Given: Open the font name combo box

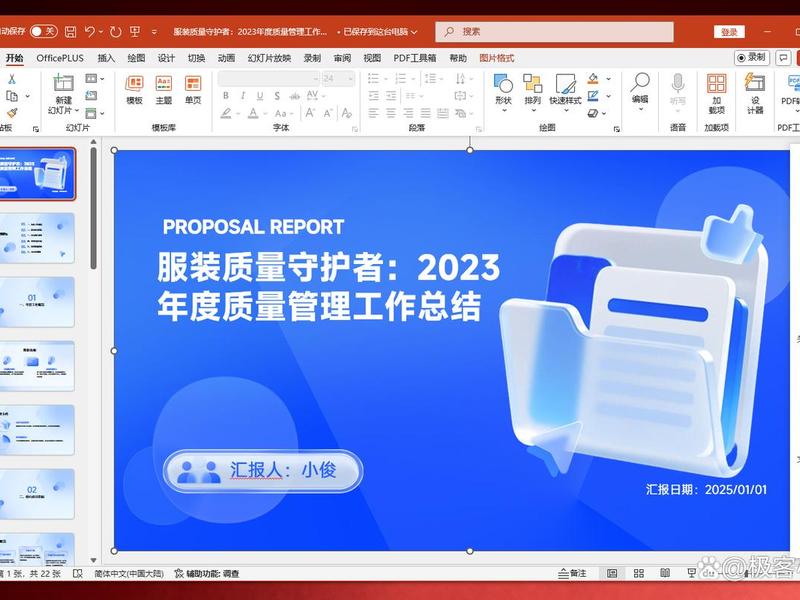Looking at the screenshot, I should point(268,78).
